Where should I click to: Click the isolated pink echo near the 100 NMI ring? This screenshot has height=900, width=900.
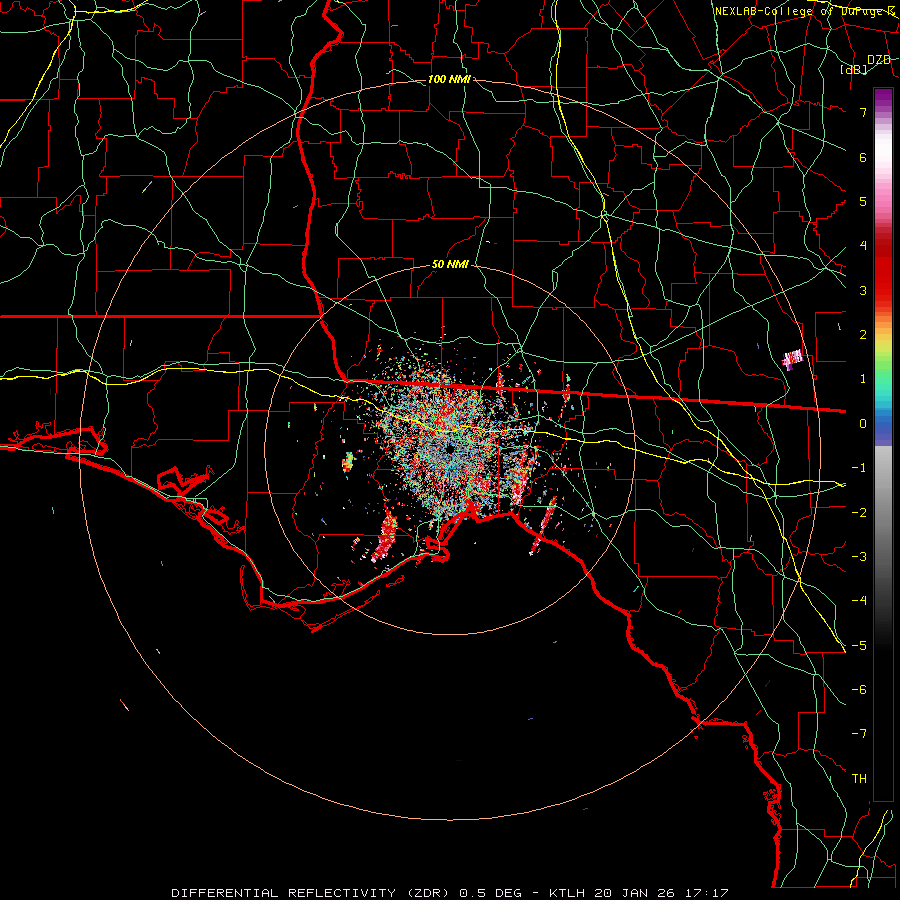793,359
